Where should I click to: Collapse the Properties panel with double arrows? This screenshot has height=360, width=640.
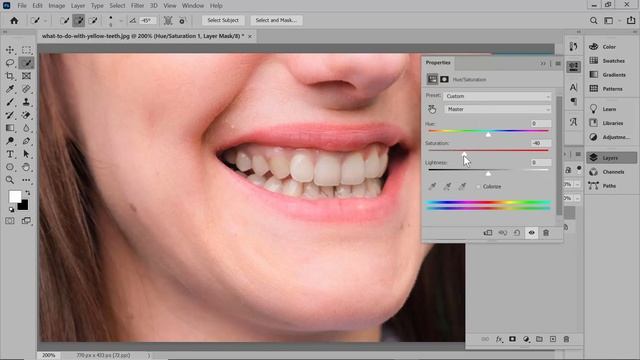[543, 63]
